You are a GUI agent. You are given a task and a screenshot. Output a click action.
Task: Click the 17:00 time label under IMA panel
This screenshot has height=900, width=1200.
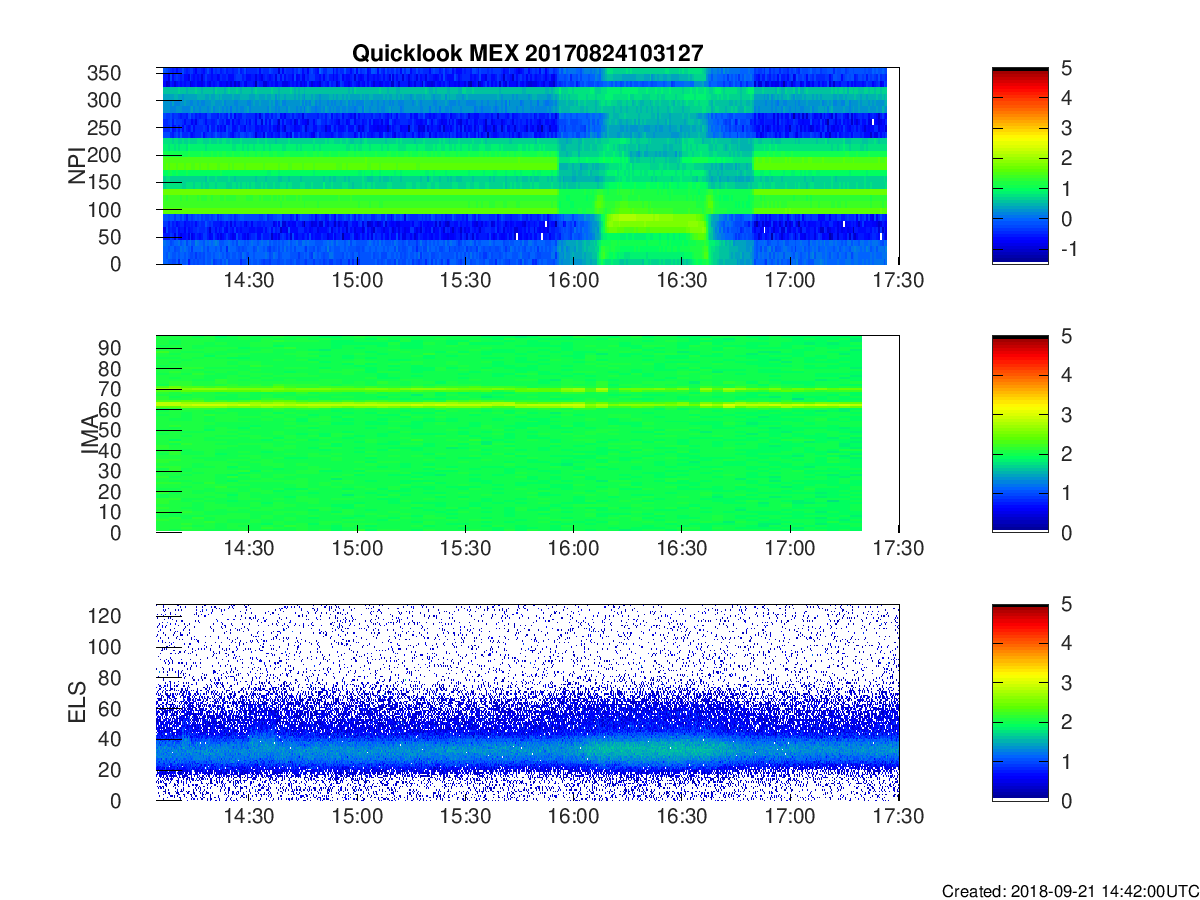tap(790, 549)
